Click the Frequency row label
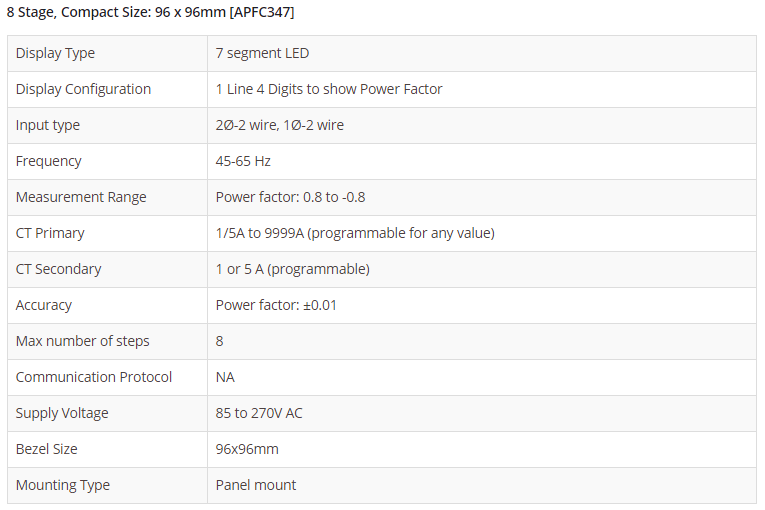 (49, 161)
